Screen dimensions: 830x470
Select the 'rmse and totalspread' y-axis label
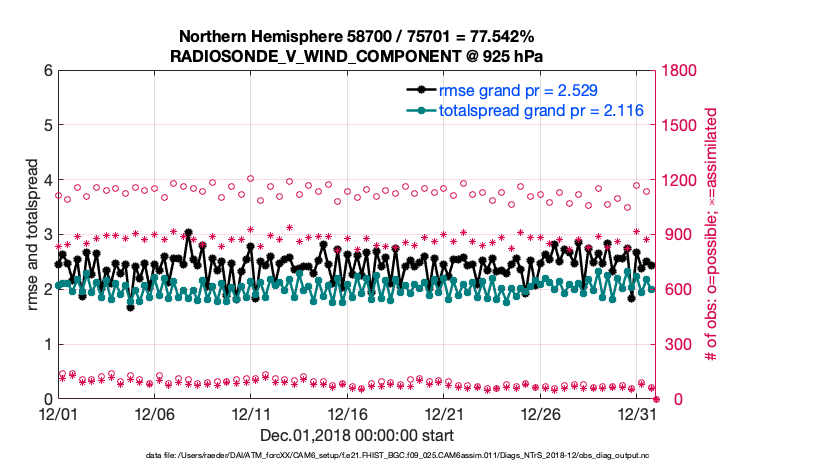(33, 235)
